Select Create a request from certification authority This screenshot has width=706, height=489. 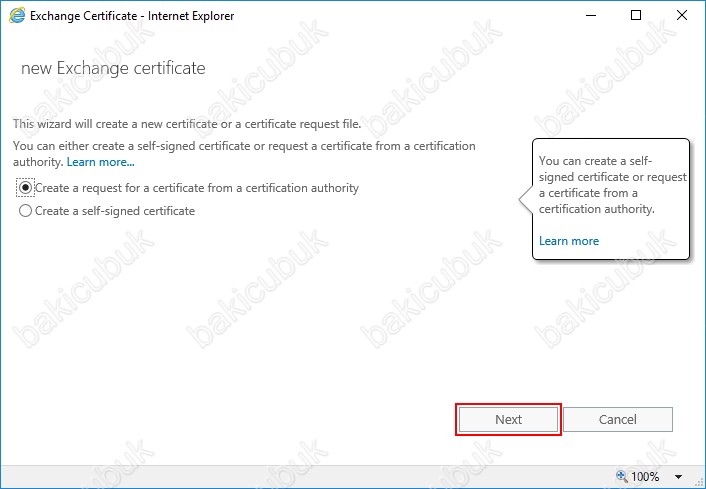[25, 187]
